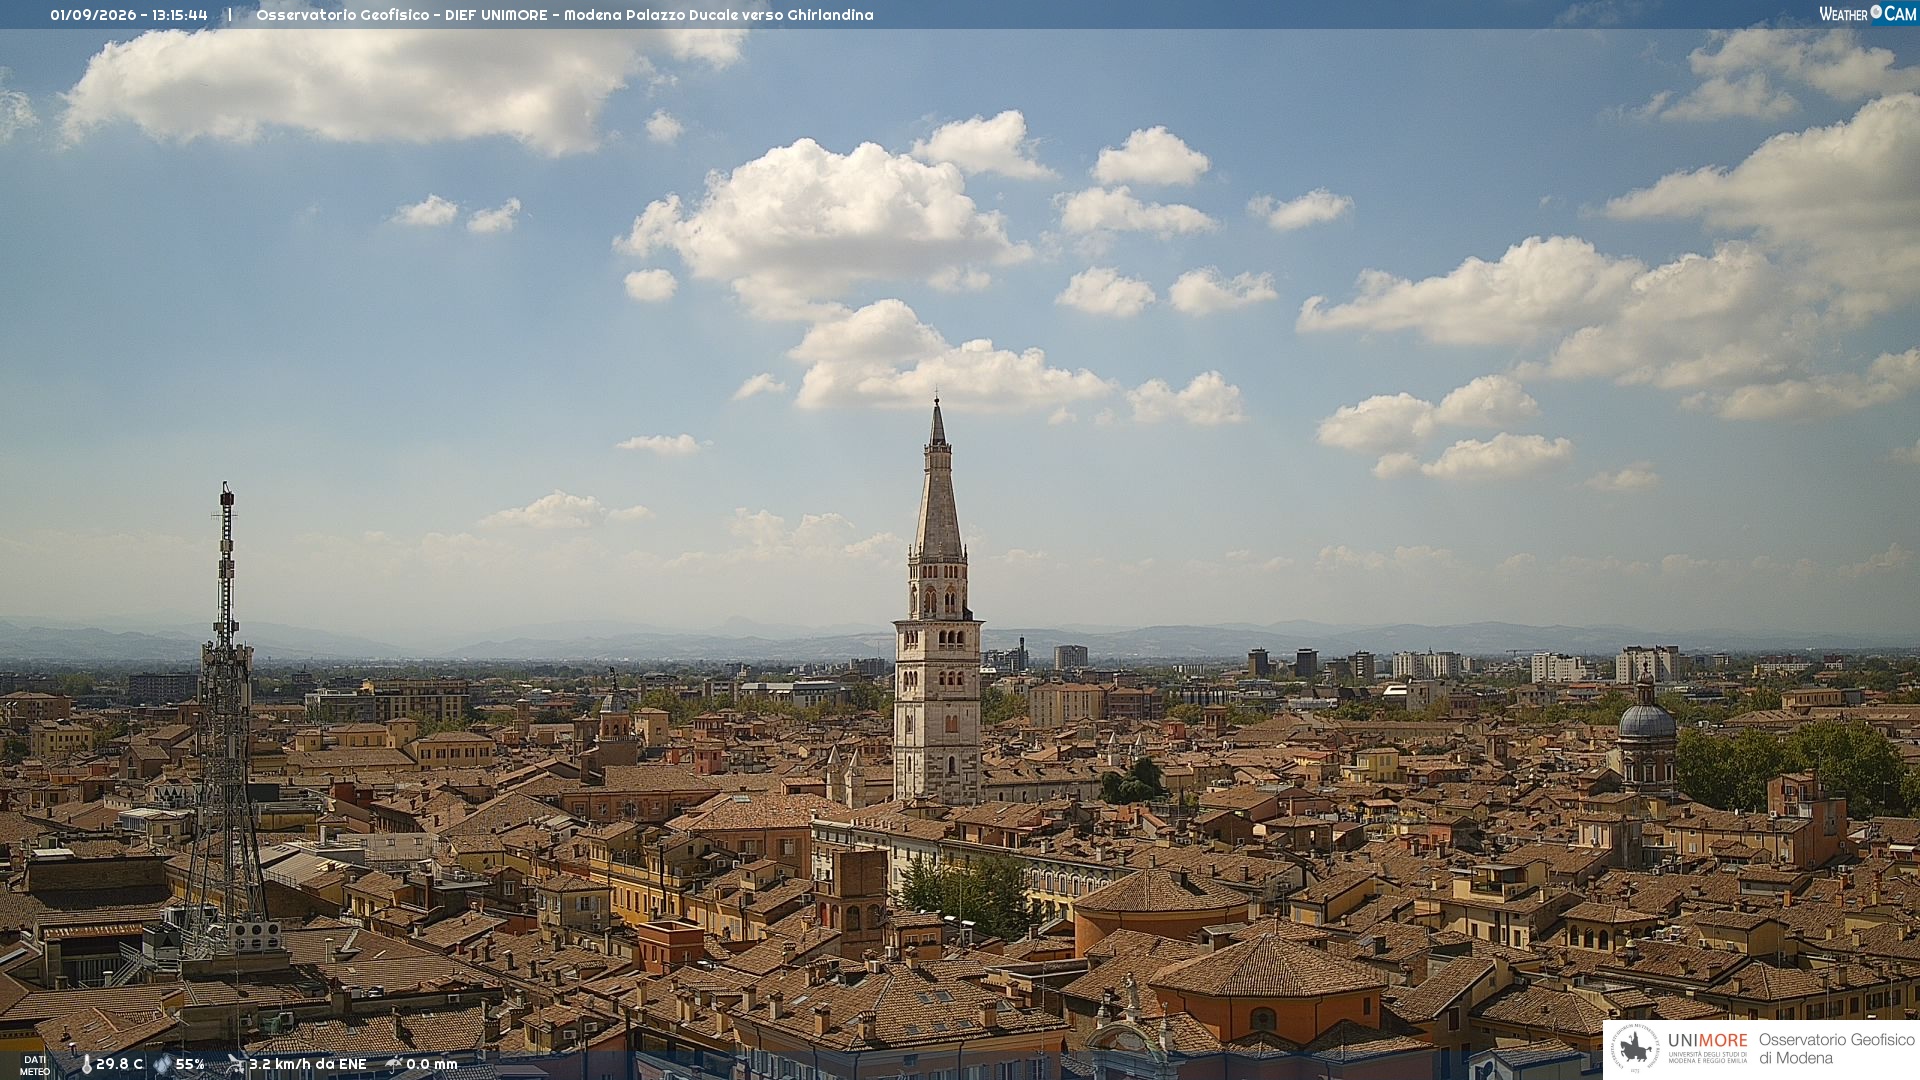
Task: Click the WeatherCAM logo in top corner
Action: click(x=1867, y=13)
